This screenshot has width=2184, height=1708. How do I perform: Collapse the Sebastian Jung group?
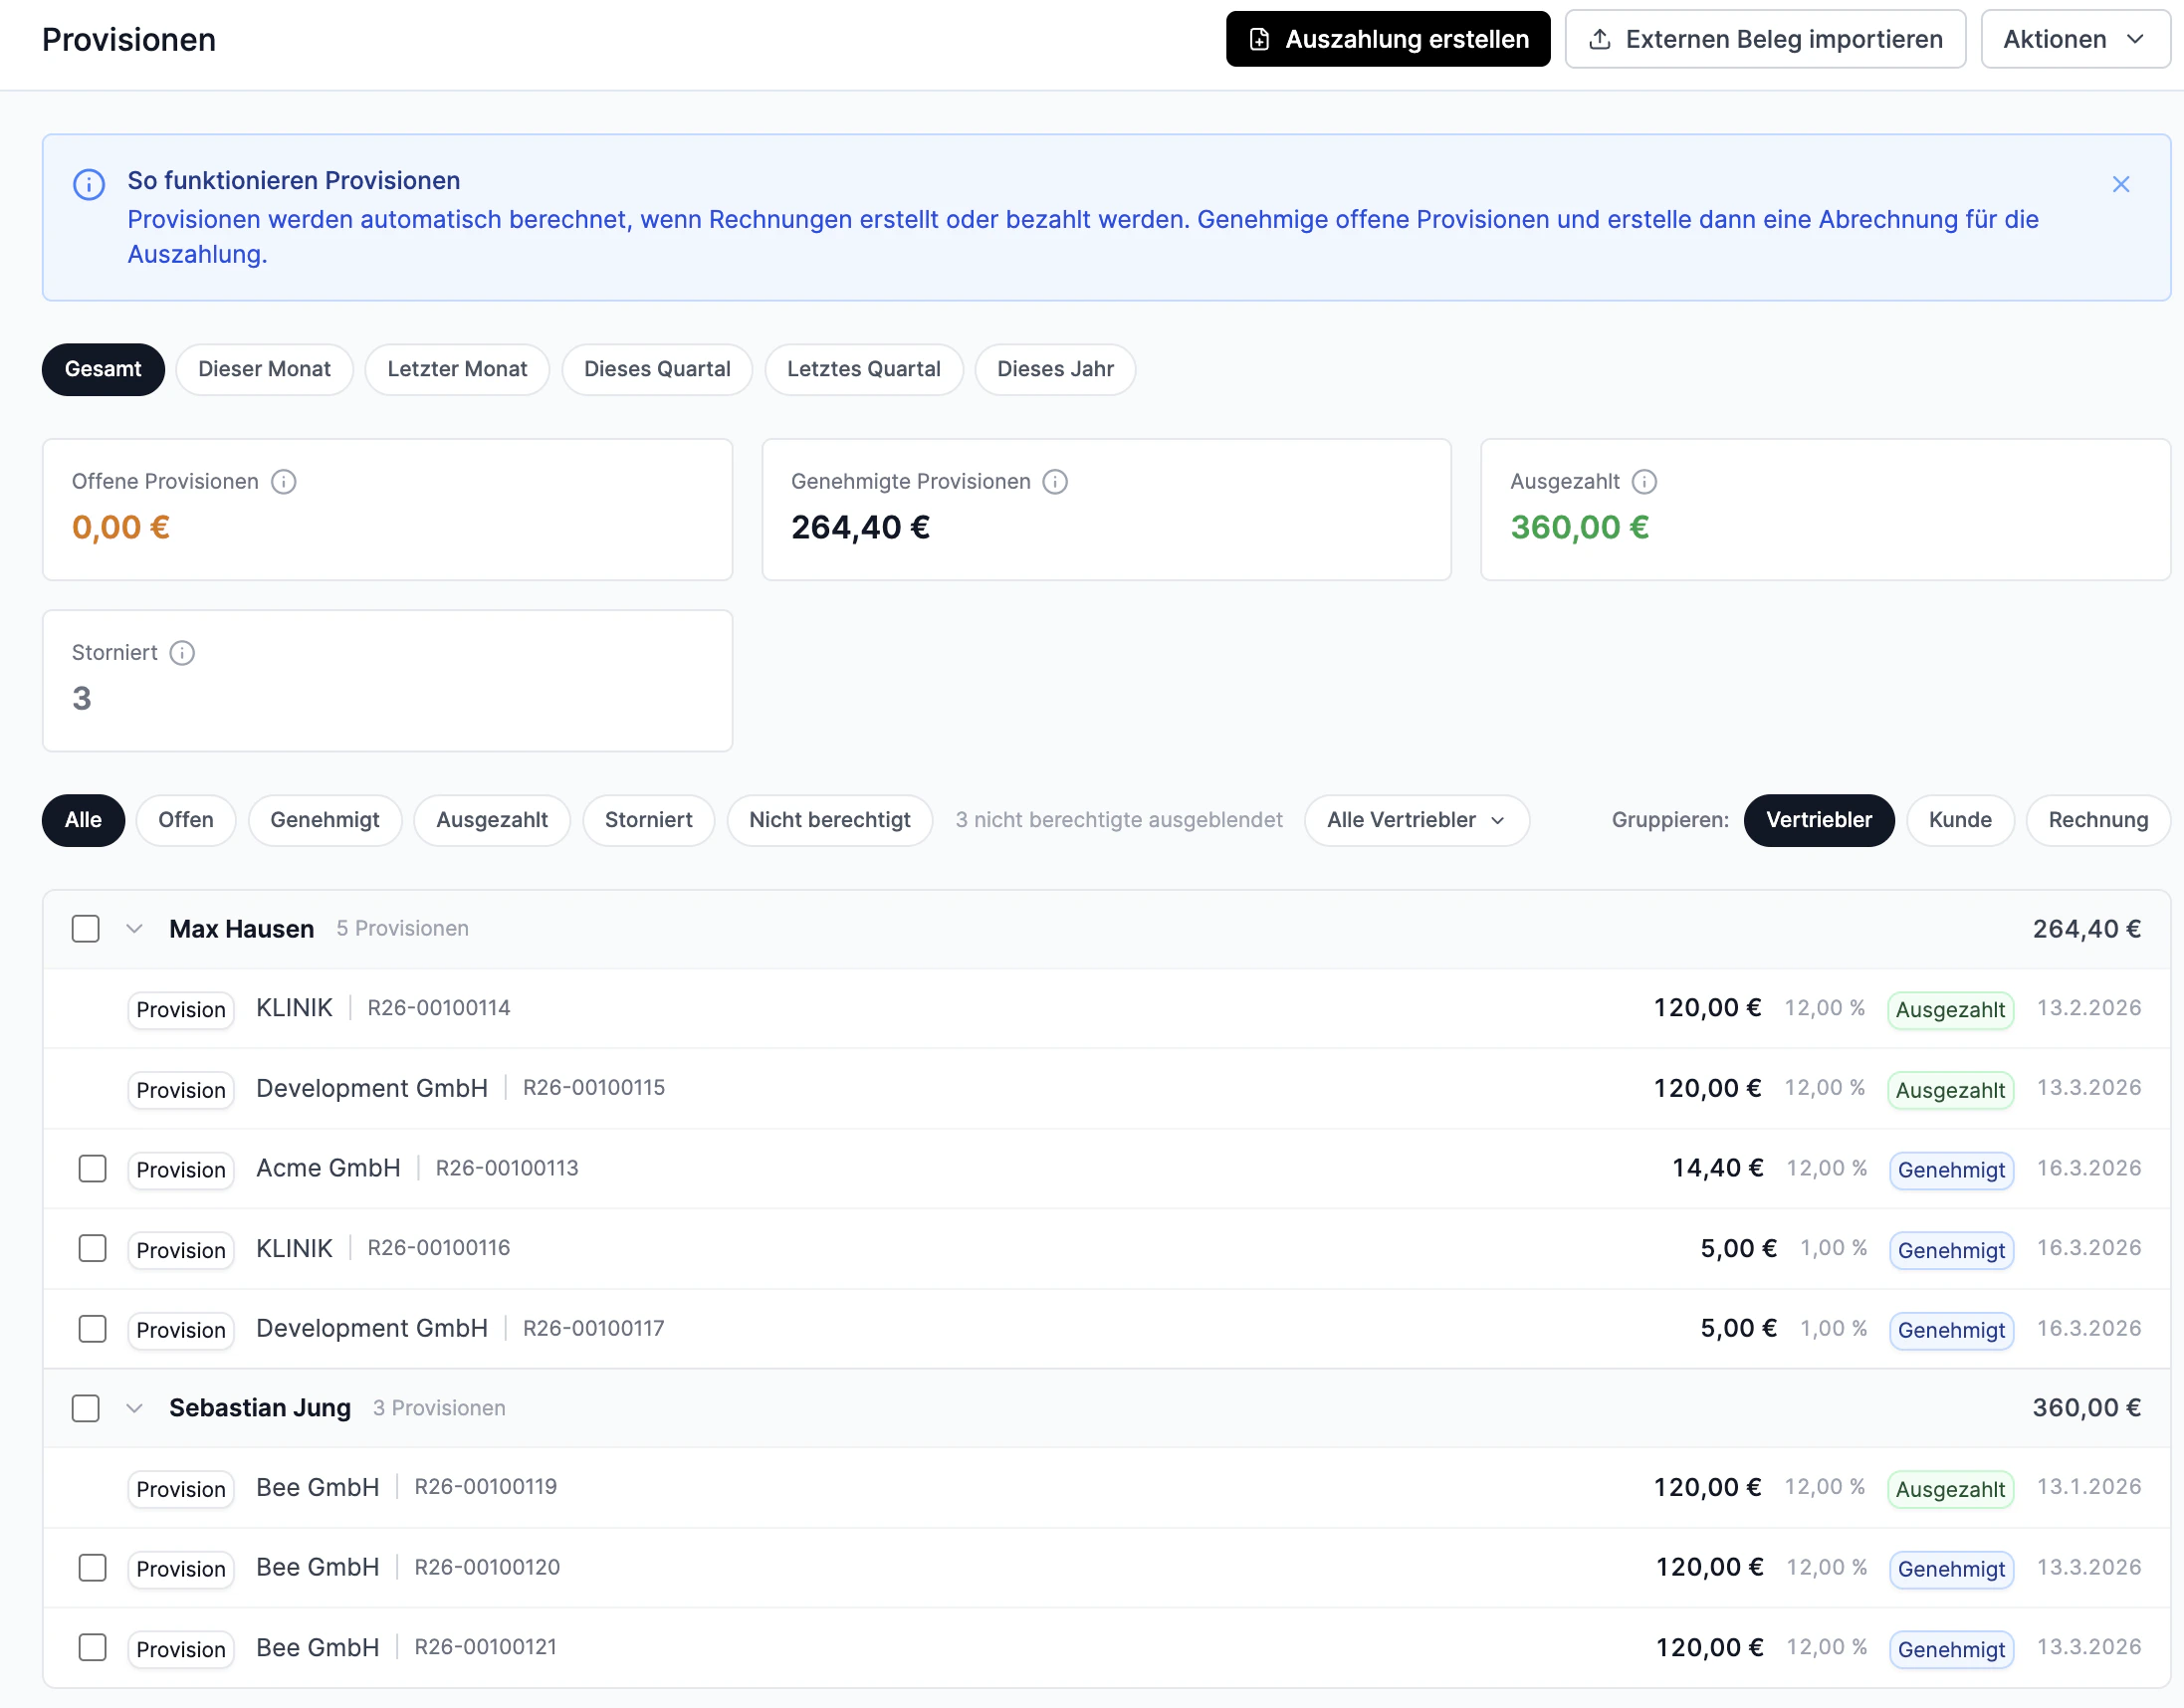(134, 1408)
